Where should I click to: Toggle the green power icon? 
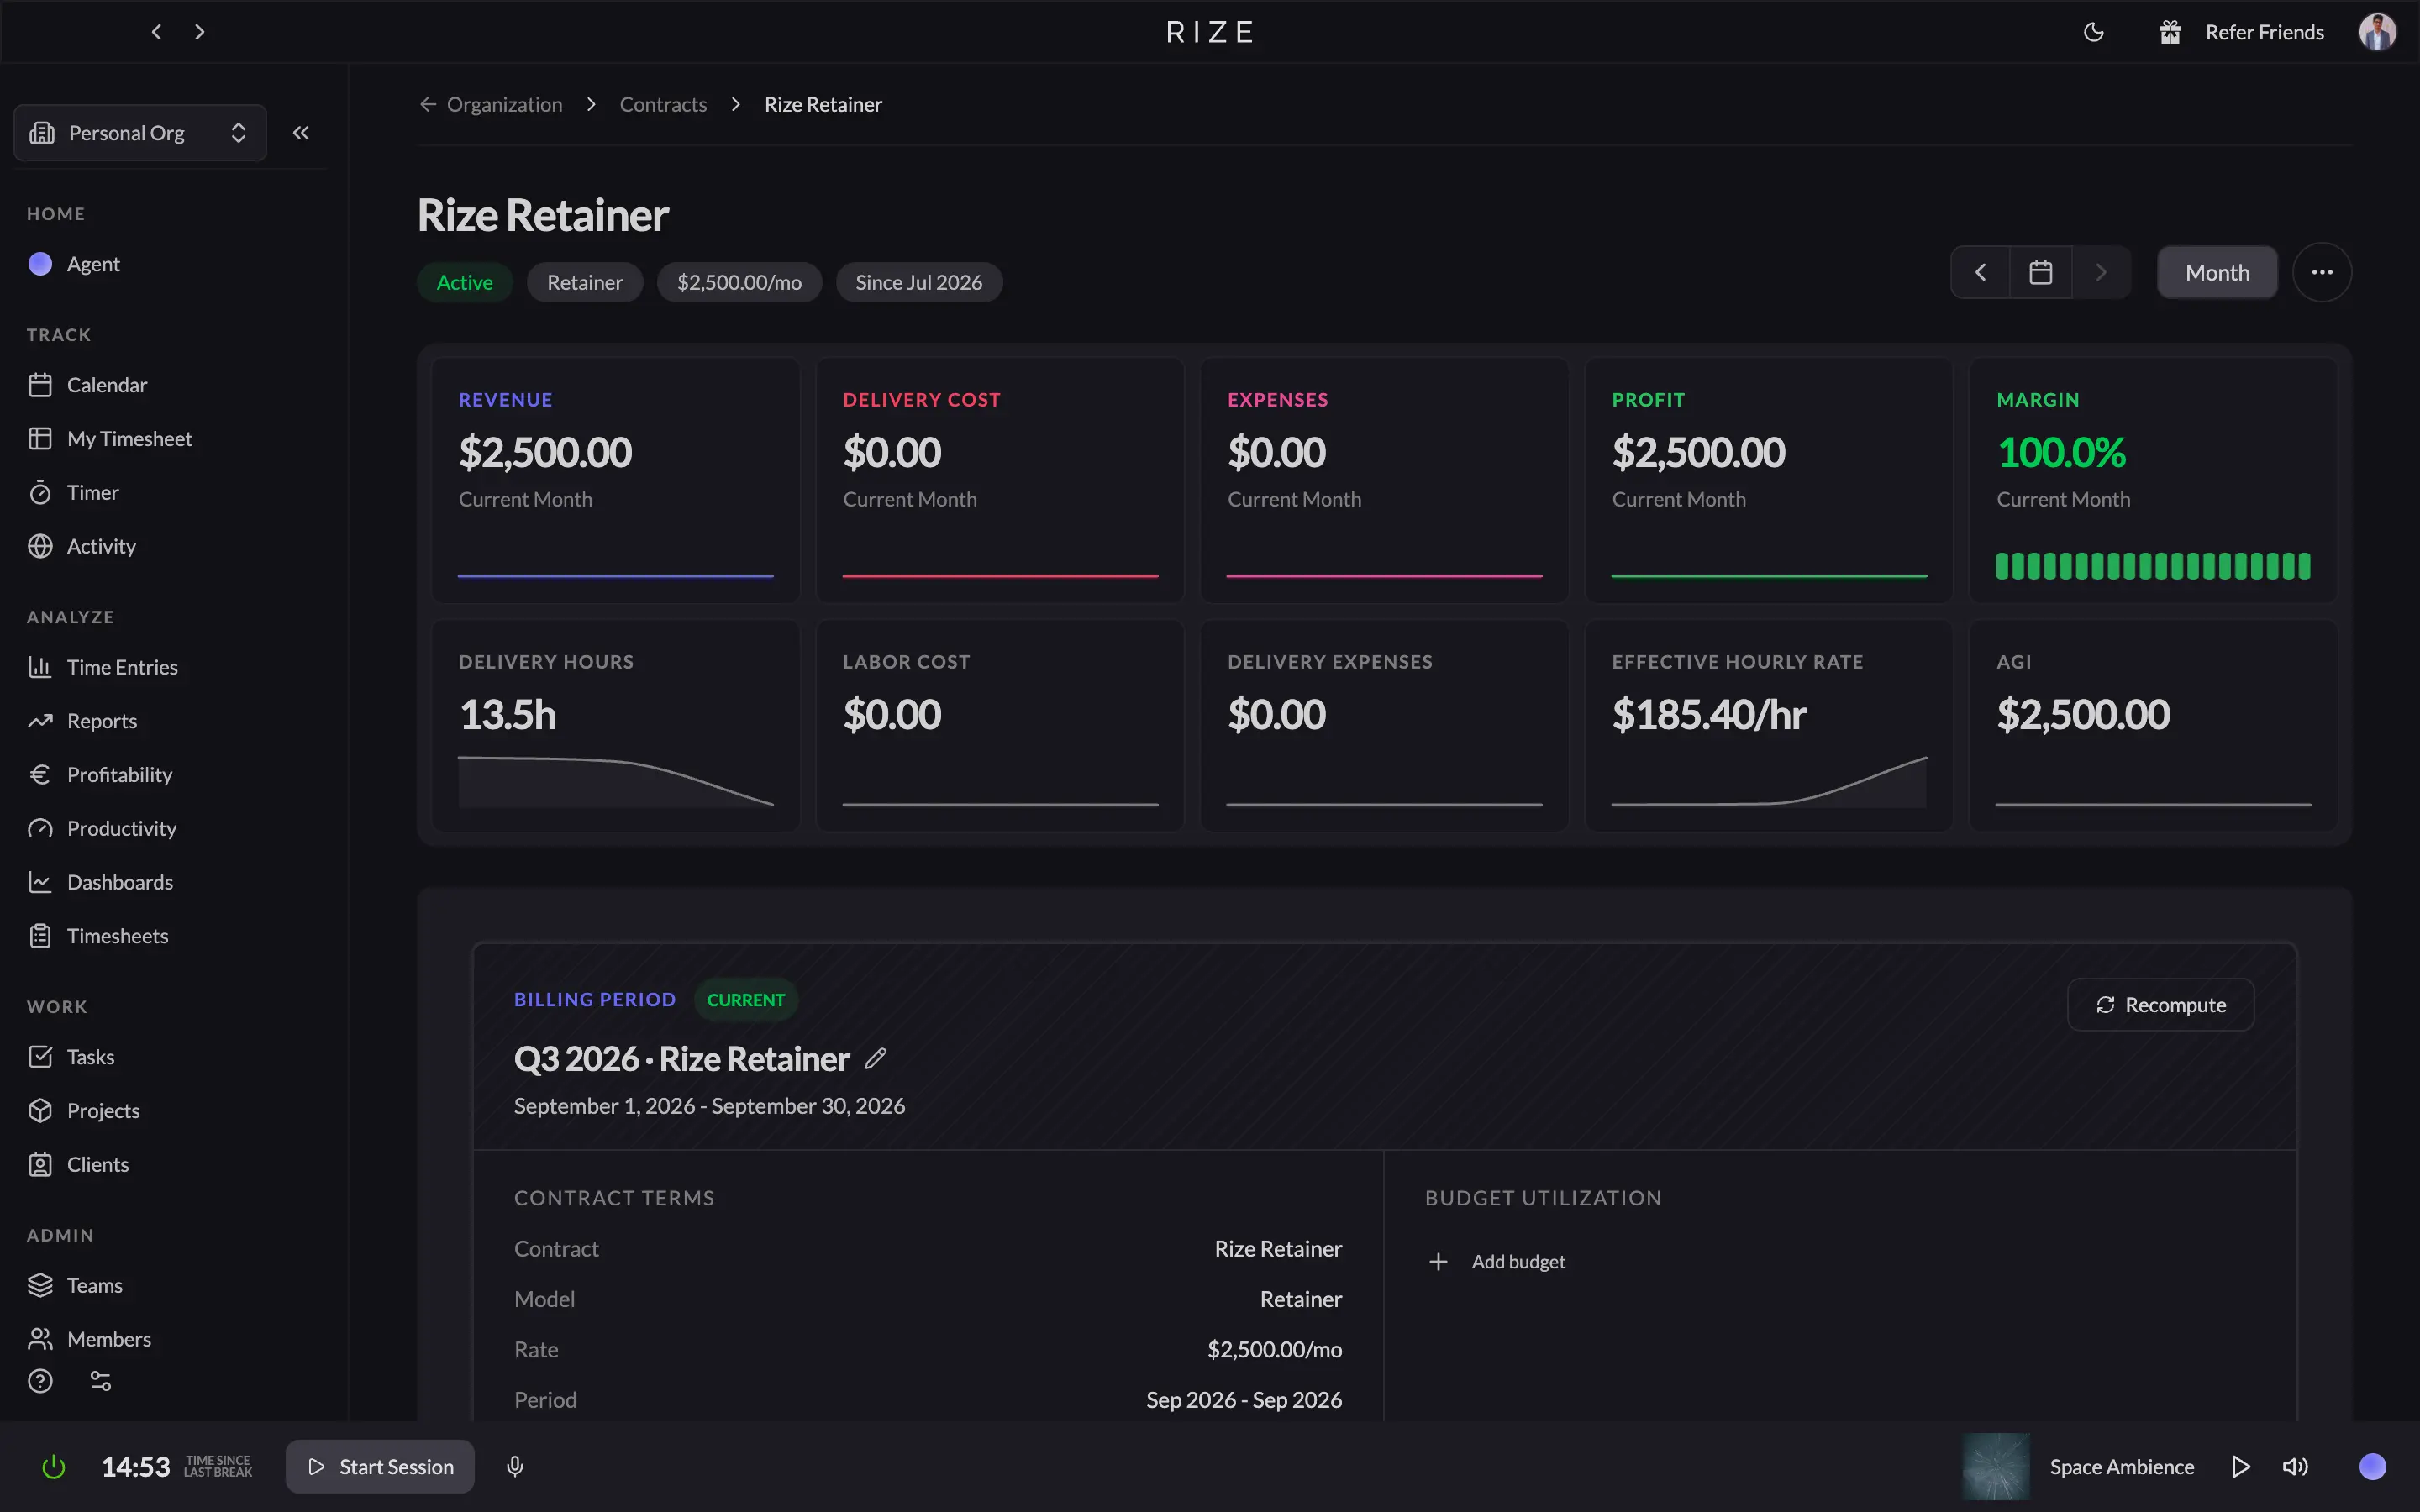pyautogui.click(x=54, y=1467)
